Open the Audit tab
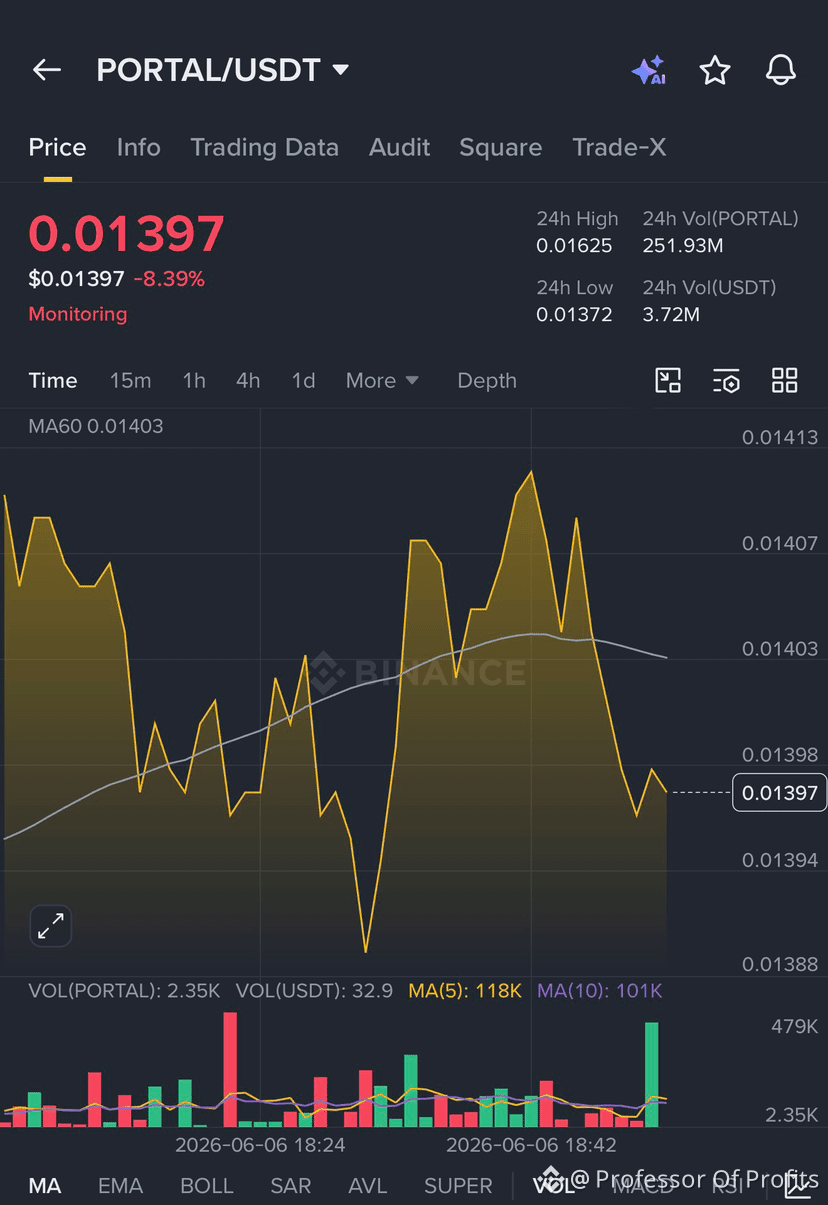This screenshot has height=1205, width=828. pos(399,147)
